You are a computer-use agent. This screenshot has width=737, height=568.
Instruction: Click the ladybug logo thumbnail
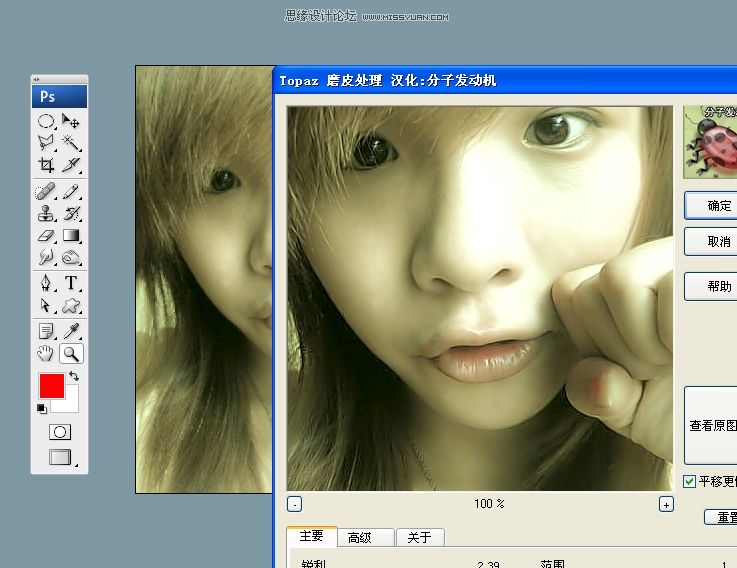tap(710, 142)
